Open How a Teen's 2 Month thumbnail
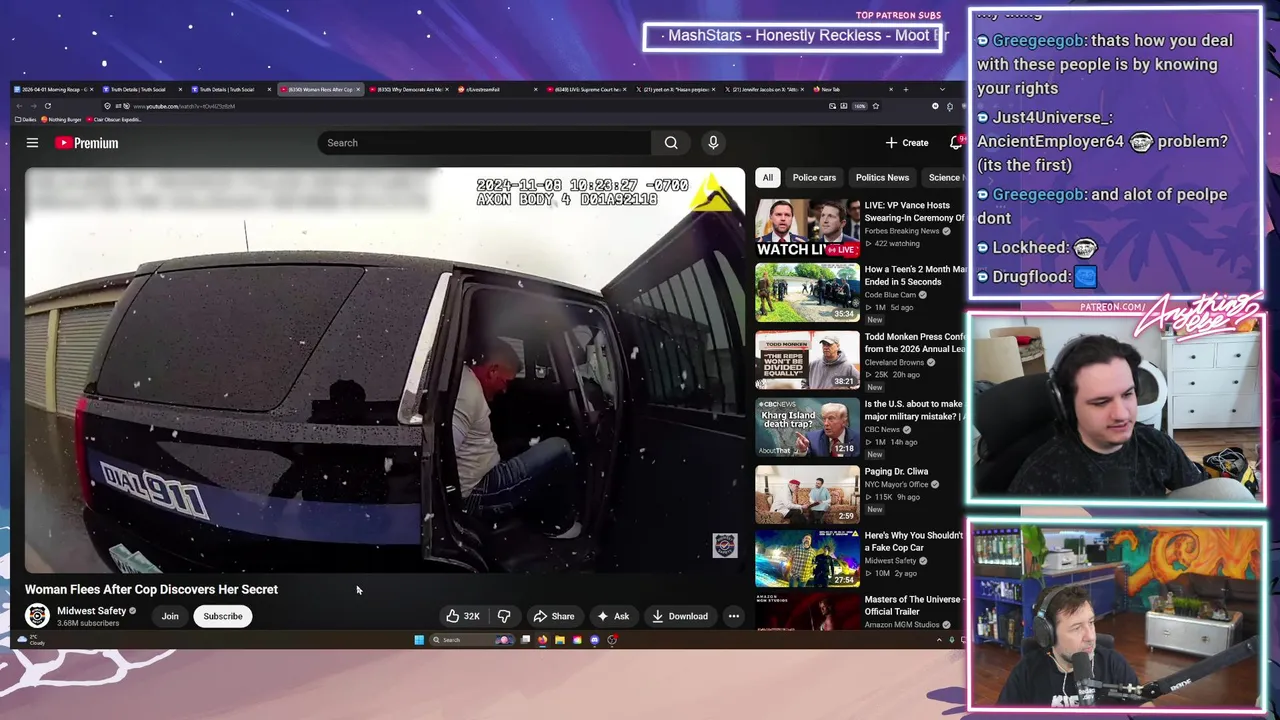 click(x=807, y=293)
